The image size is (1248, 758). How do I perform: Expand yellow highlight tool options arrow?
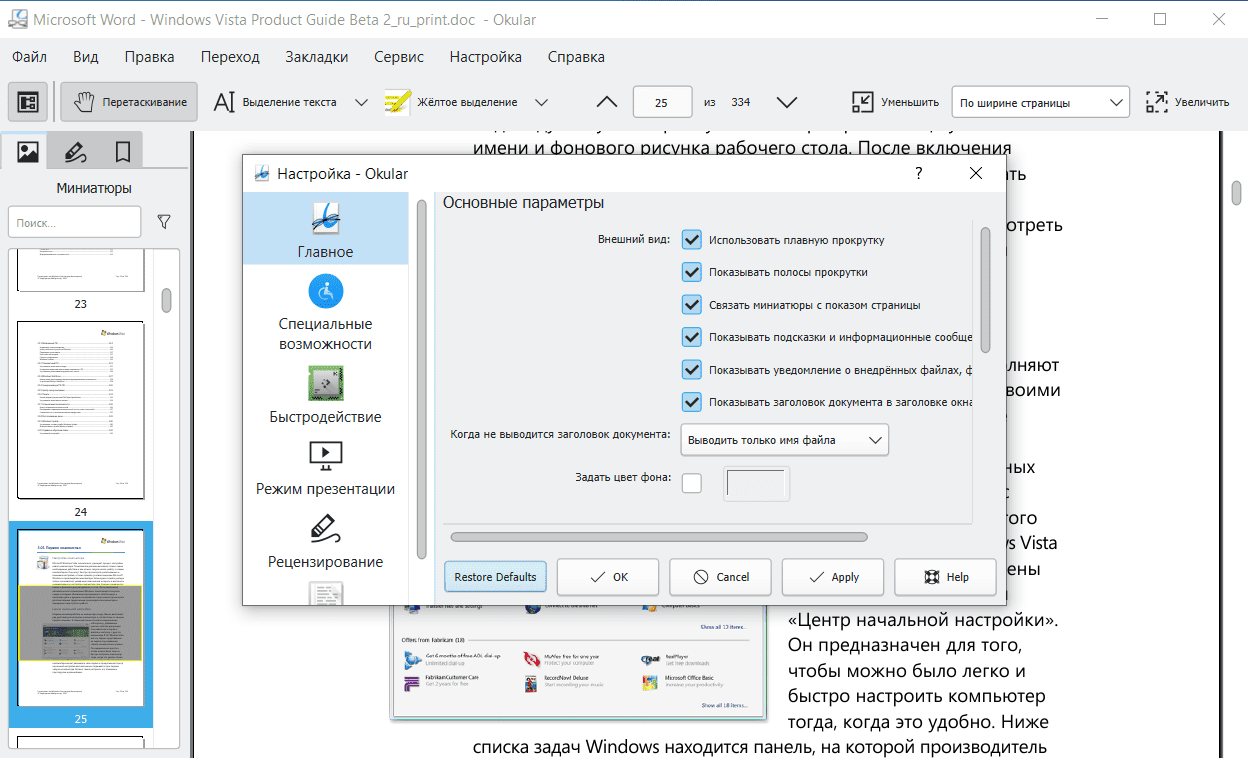coord(541,102)
